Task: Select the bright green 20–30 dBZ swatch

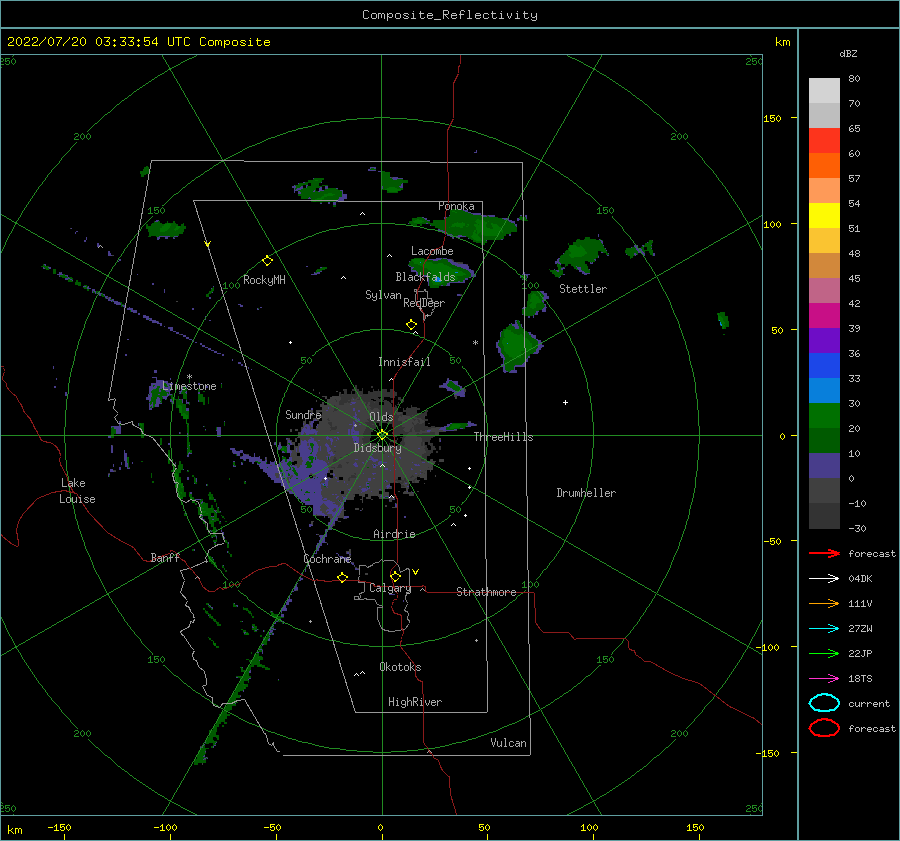Action: [x=824, y=416]
